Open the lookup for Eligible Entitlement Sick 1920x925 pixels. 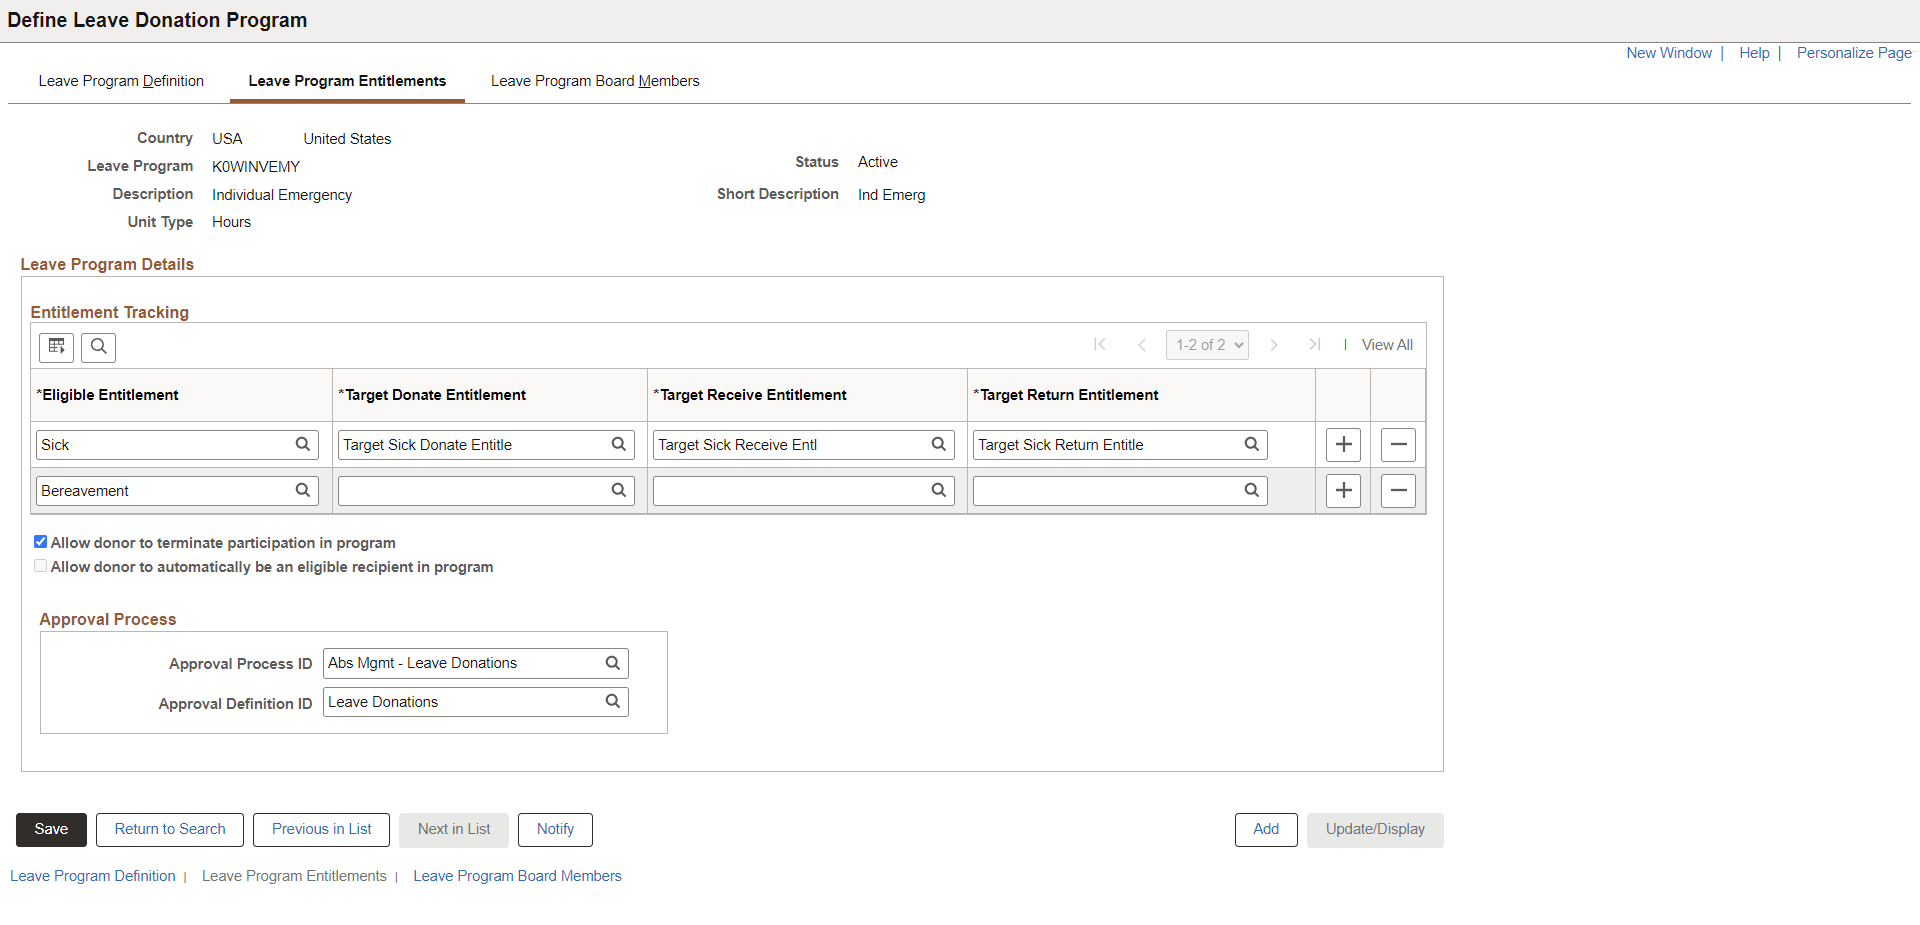point(303,444)
